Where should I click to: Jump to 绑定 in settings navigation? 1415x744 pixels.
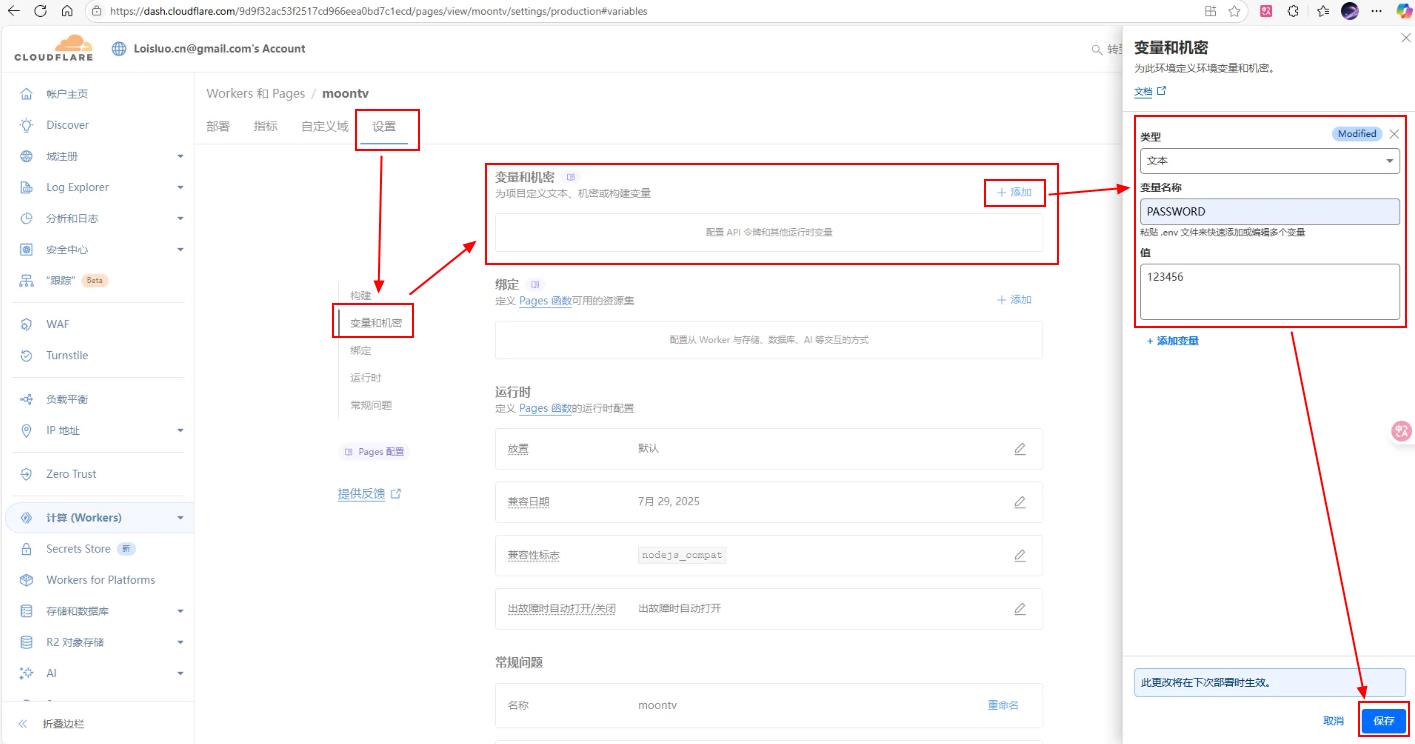tap(361, 351)
